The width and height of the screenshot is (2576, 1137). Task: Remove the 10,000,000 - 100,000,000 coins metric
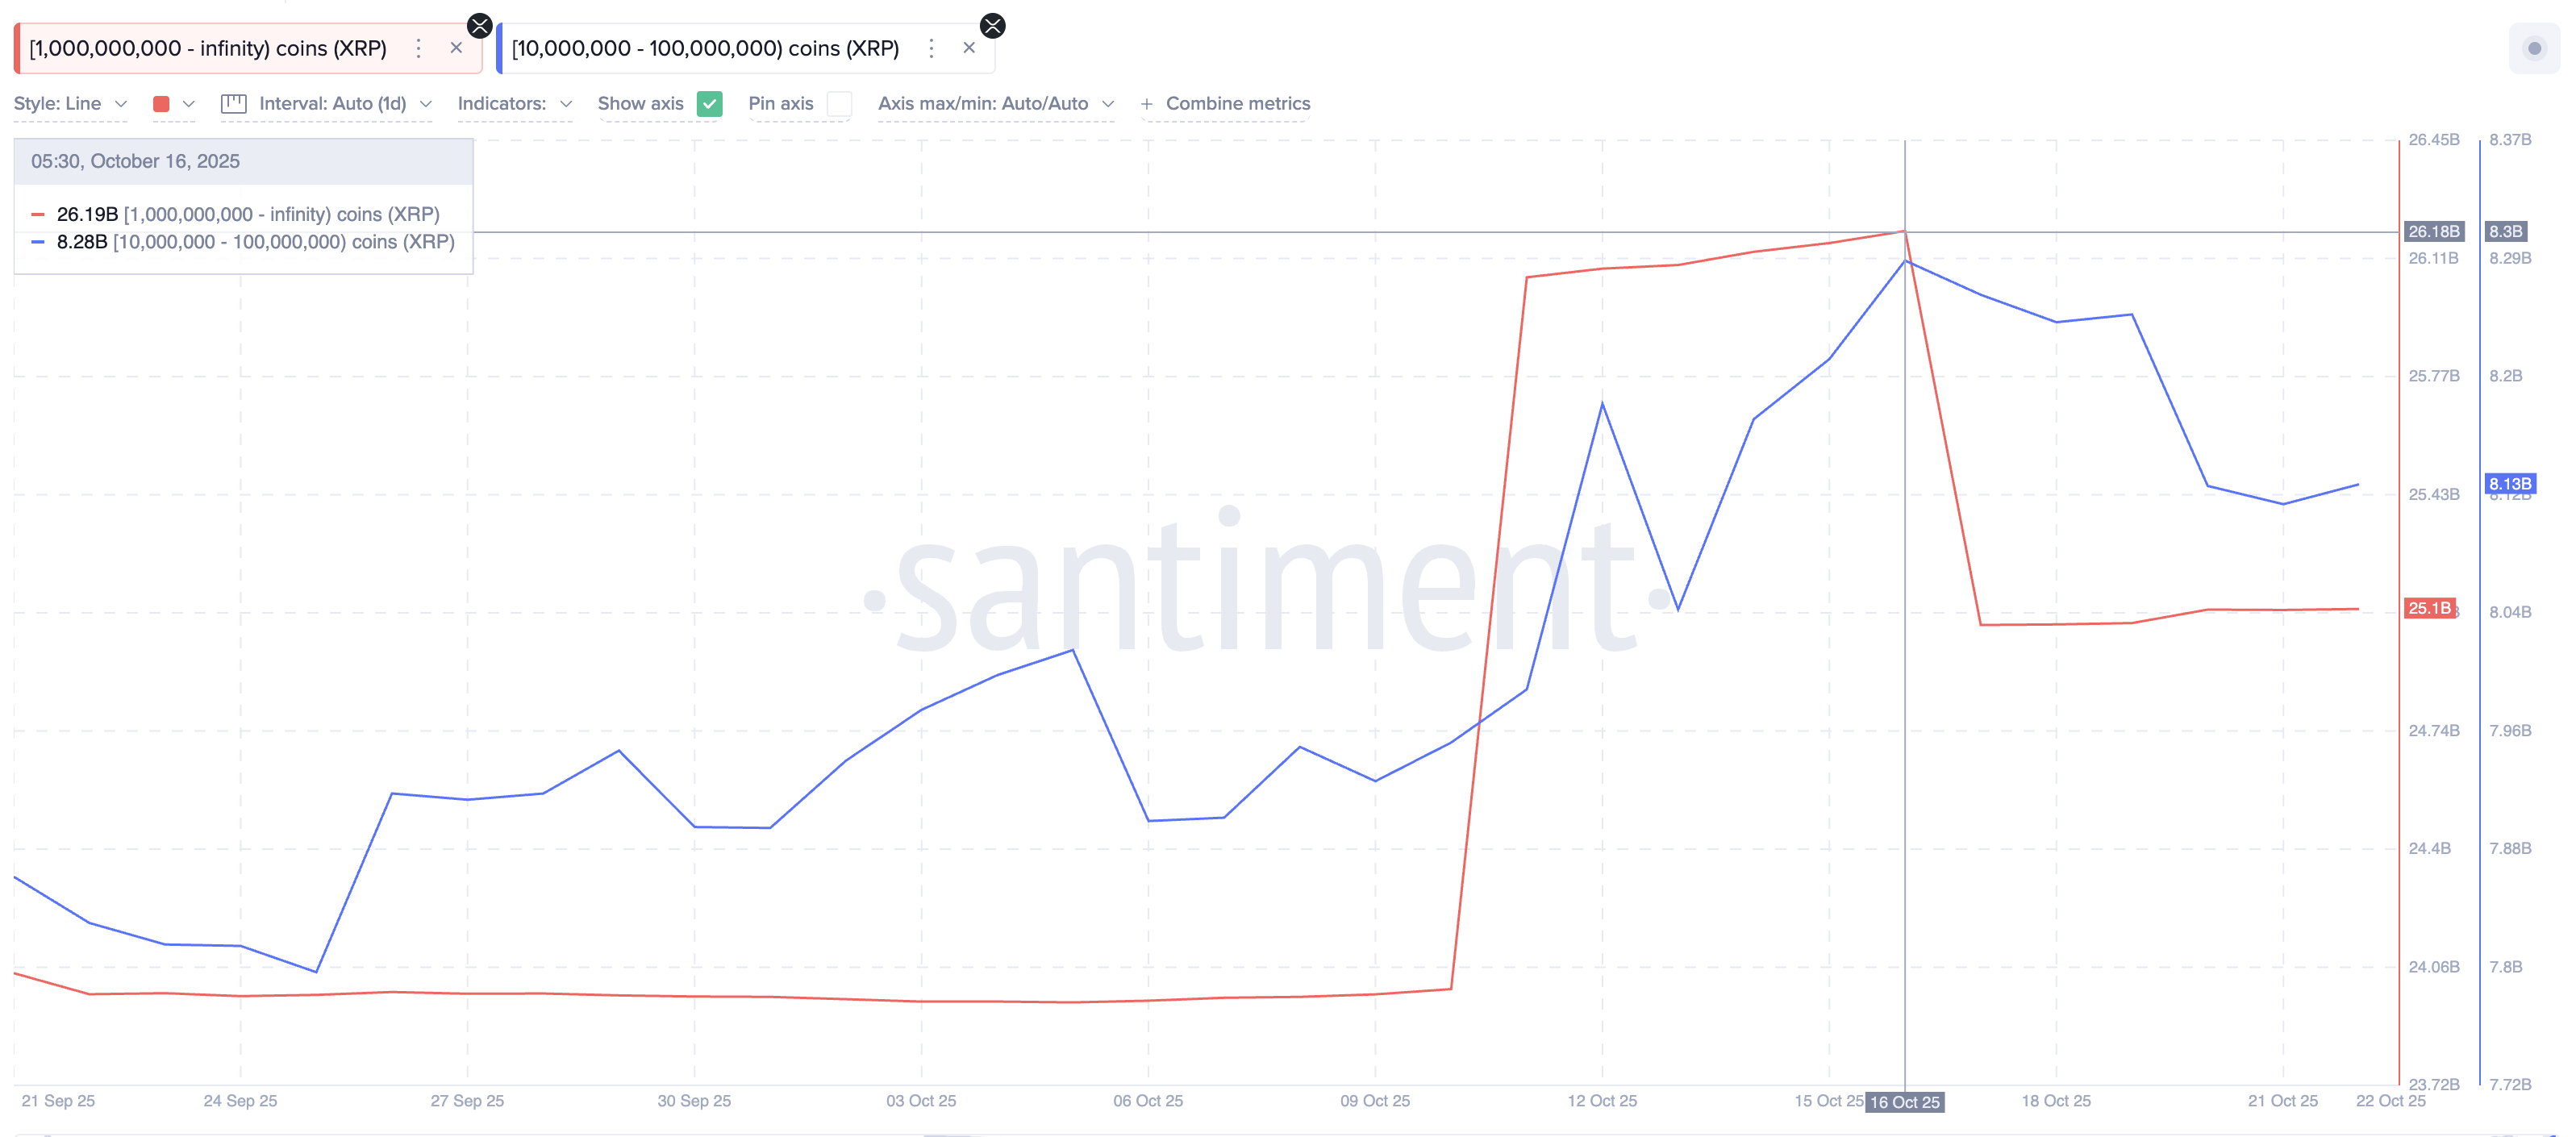pos(968,48)
